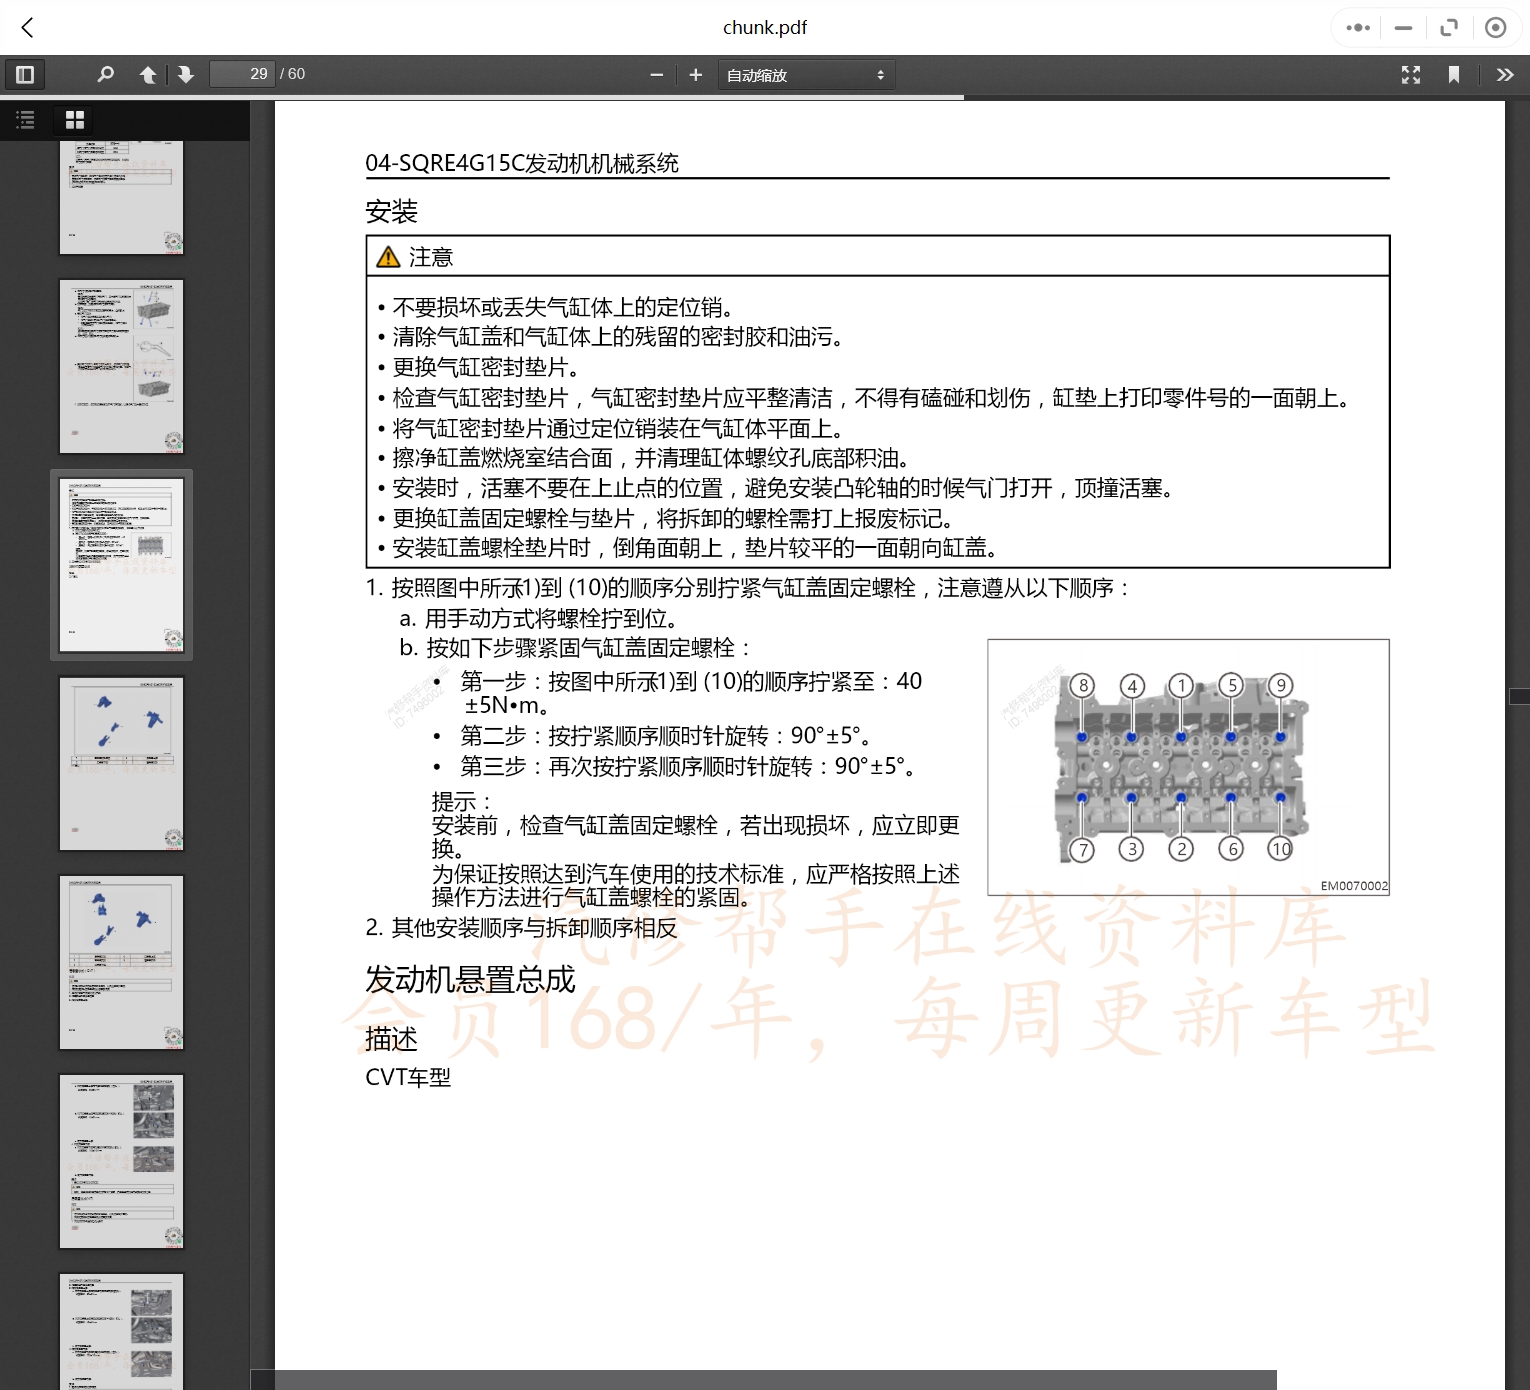Toggle the sidebar panel visibility

25,74
